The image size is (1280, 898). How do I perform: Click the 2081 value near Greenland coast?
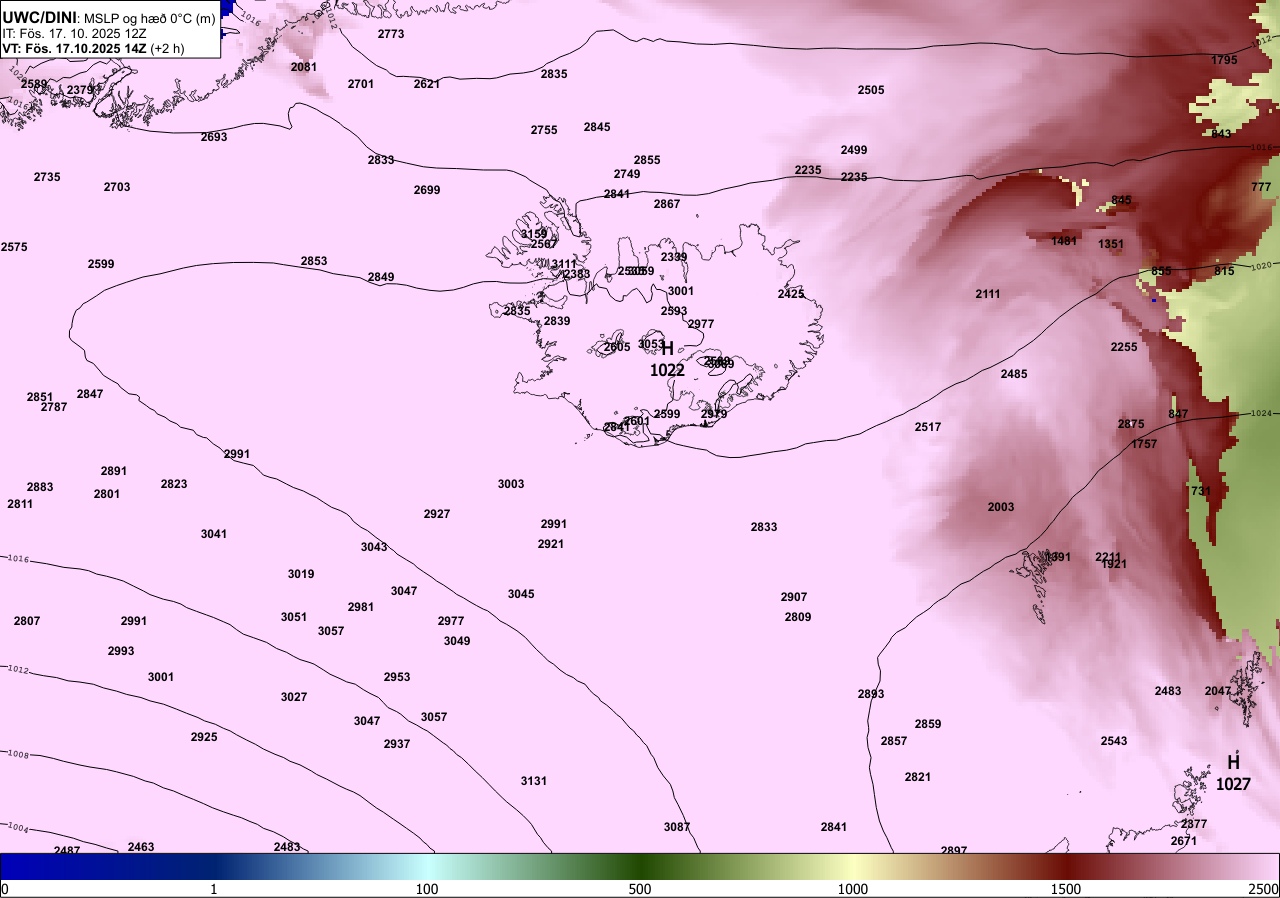[304, 67]
